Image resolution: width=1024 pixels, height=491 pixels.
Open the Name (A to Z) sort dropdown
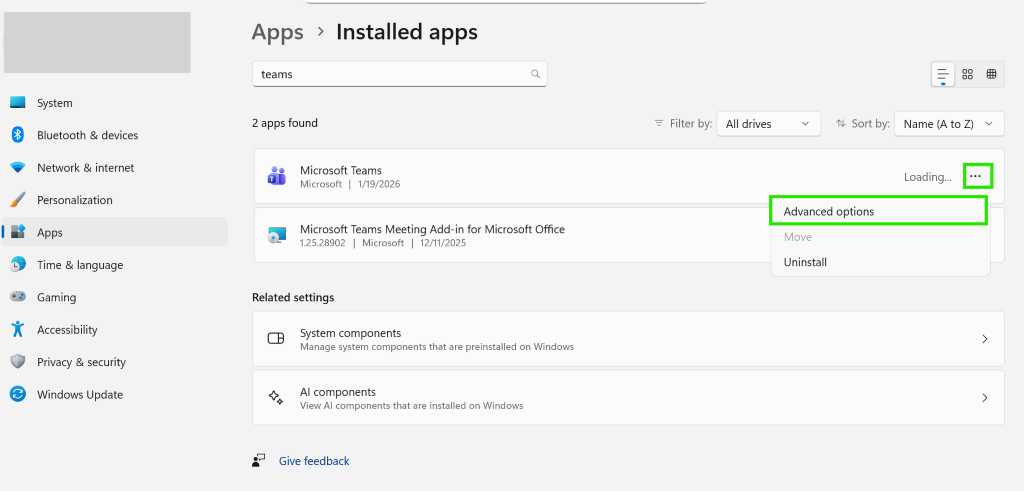pyautogui.click(x=950, y=123)
